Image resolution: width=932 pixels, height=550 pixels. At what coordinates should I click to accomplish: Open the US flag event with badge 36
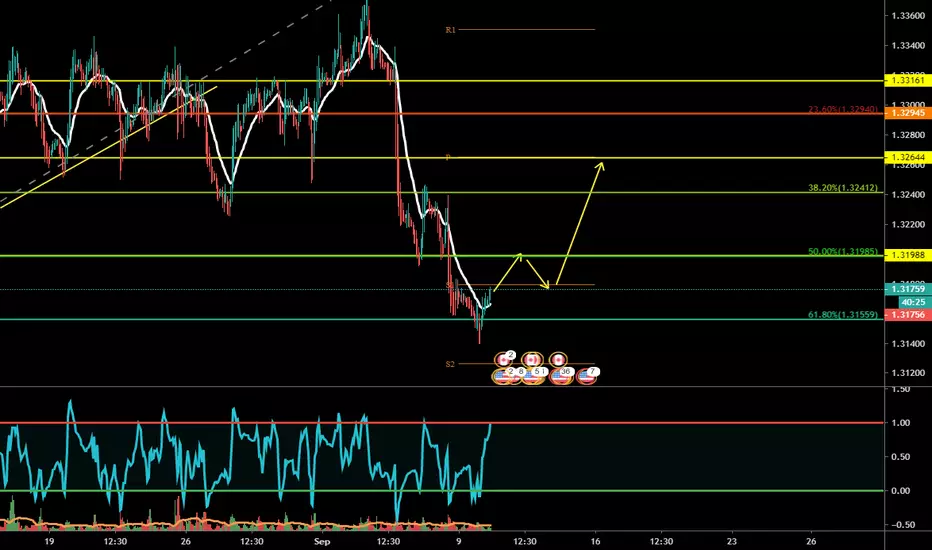pos(562,376)
